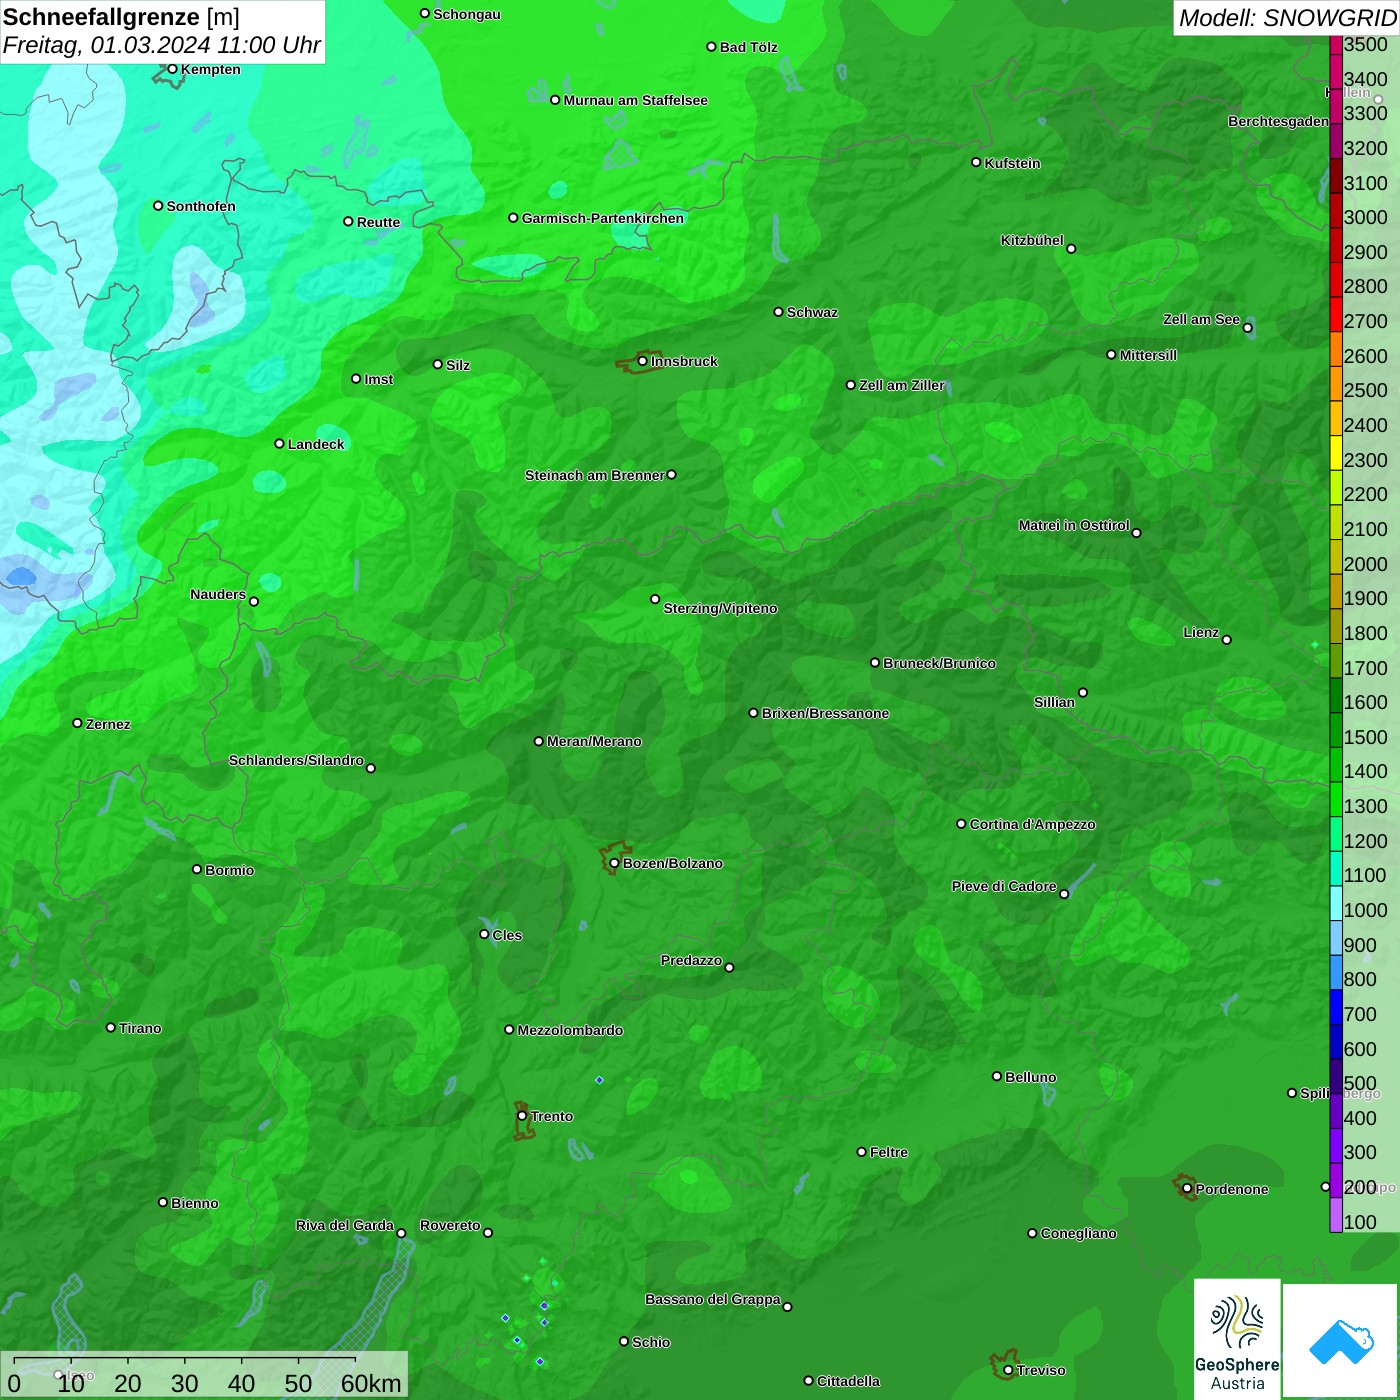Click the Treviso marker circle
1400x1400 pixels.
coord(1009,1370)
